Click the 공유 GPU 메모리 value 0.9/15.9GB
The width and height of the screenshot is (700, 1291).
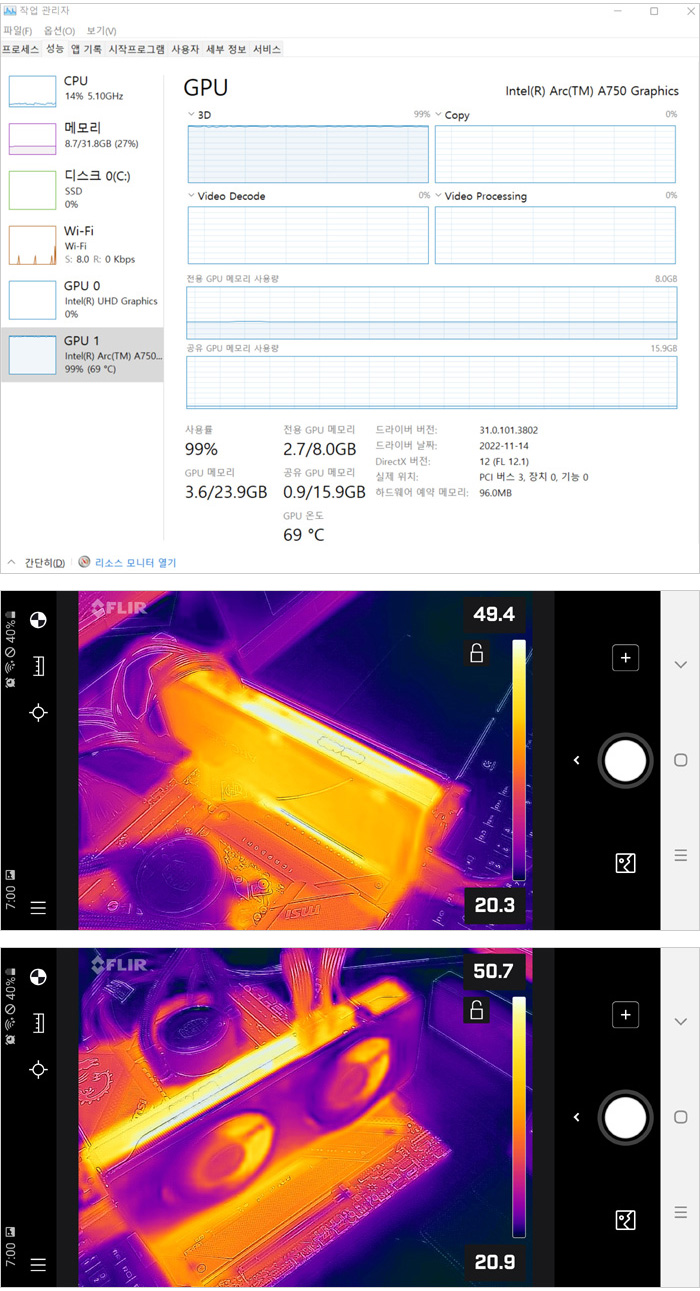coord(324,492)
